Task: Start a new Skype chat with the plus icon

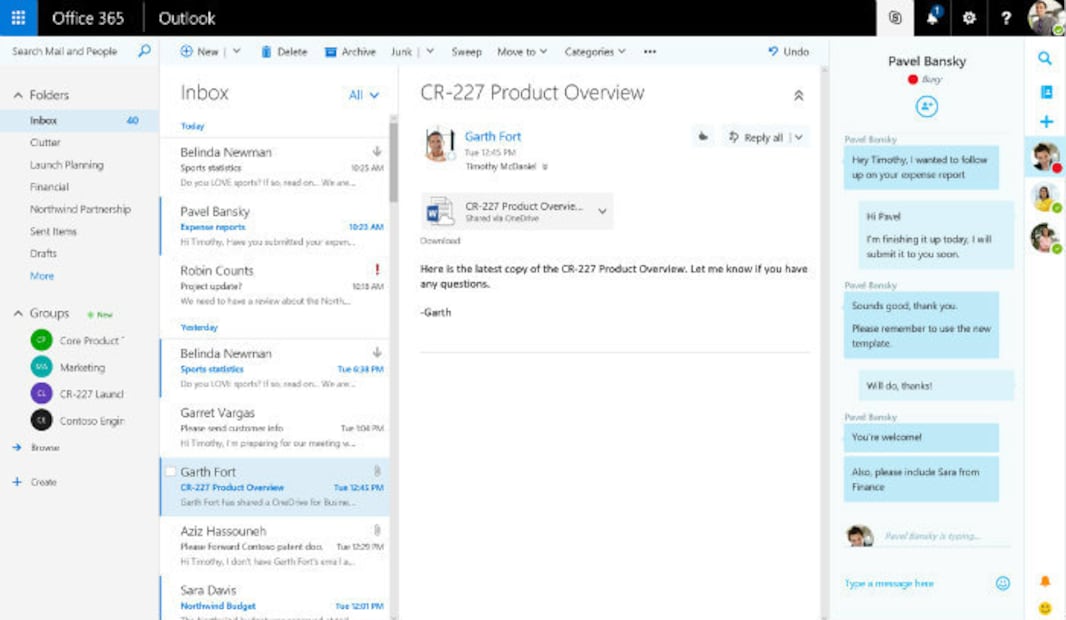Action: (1046, 122)
